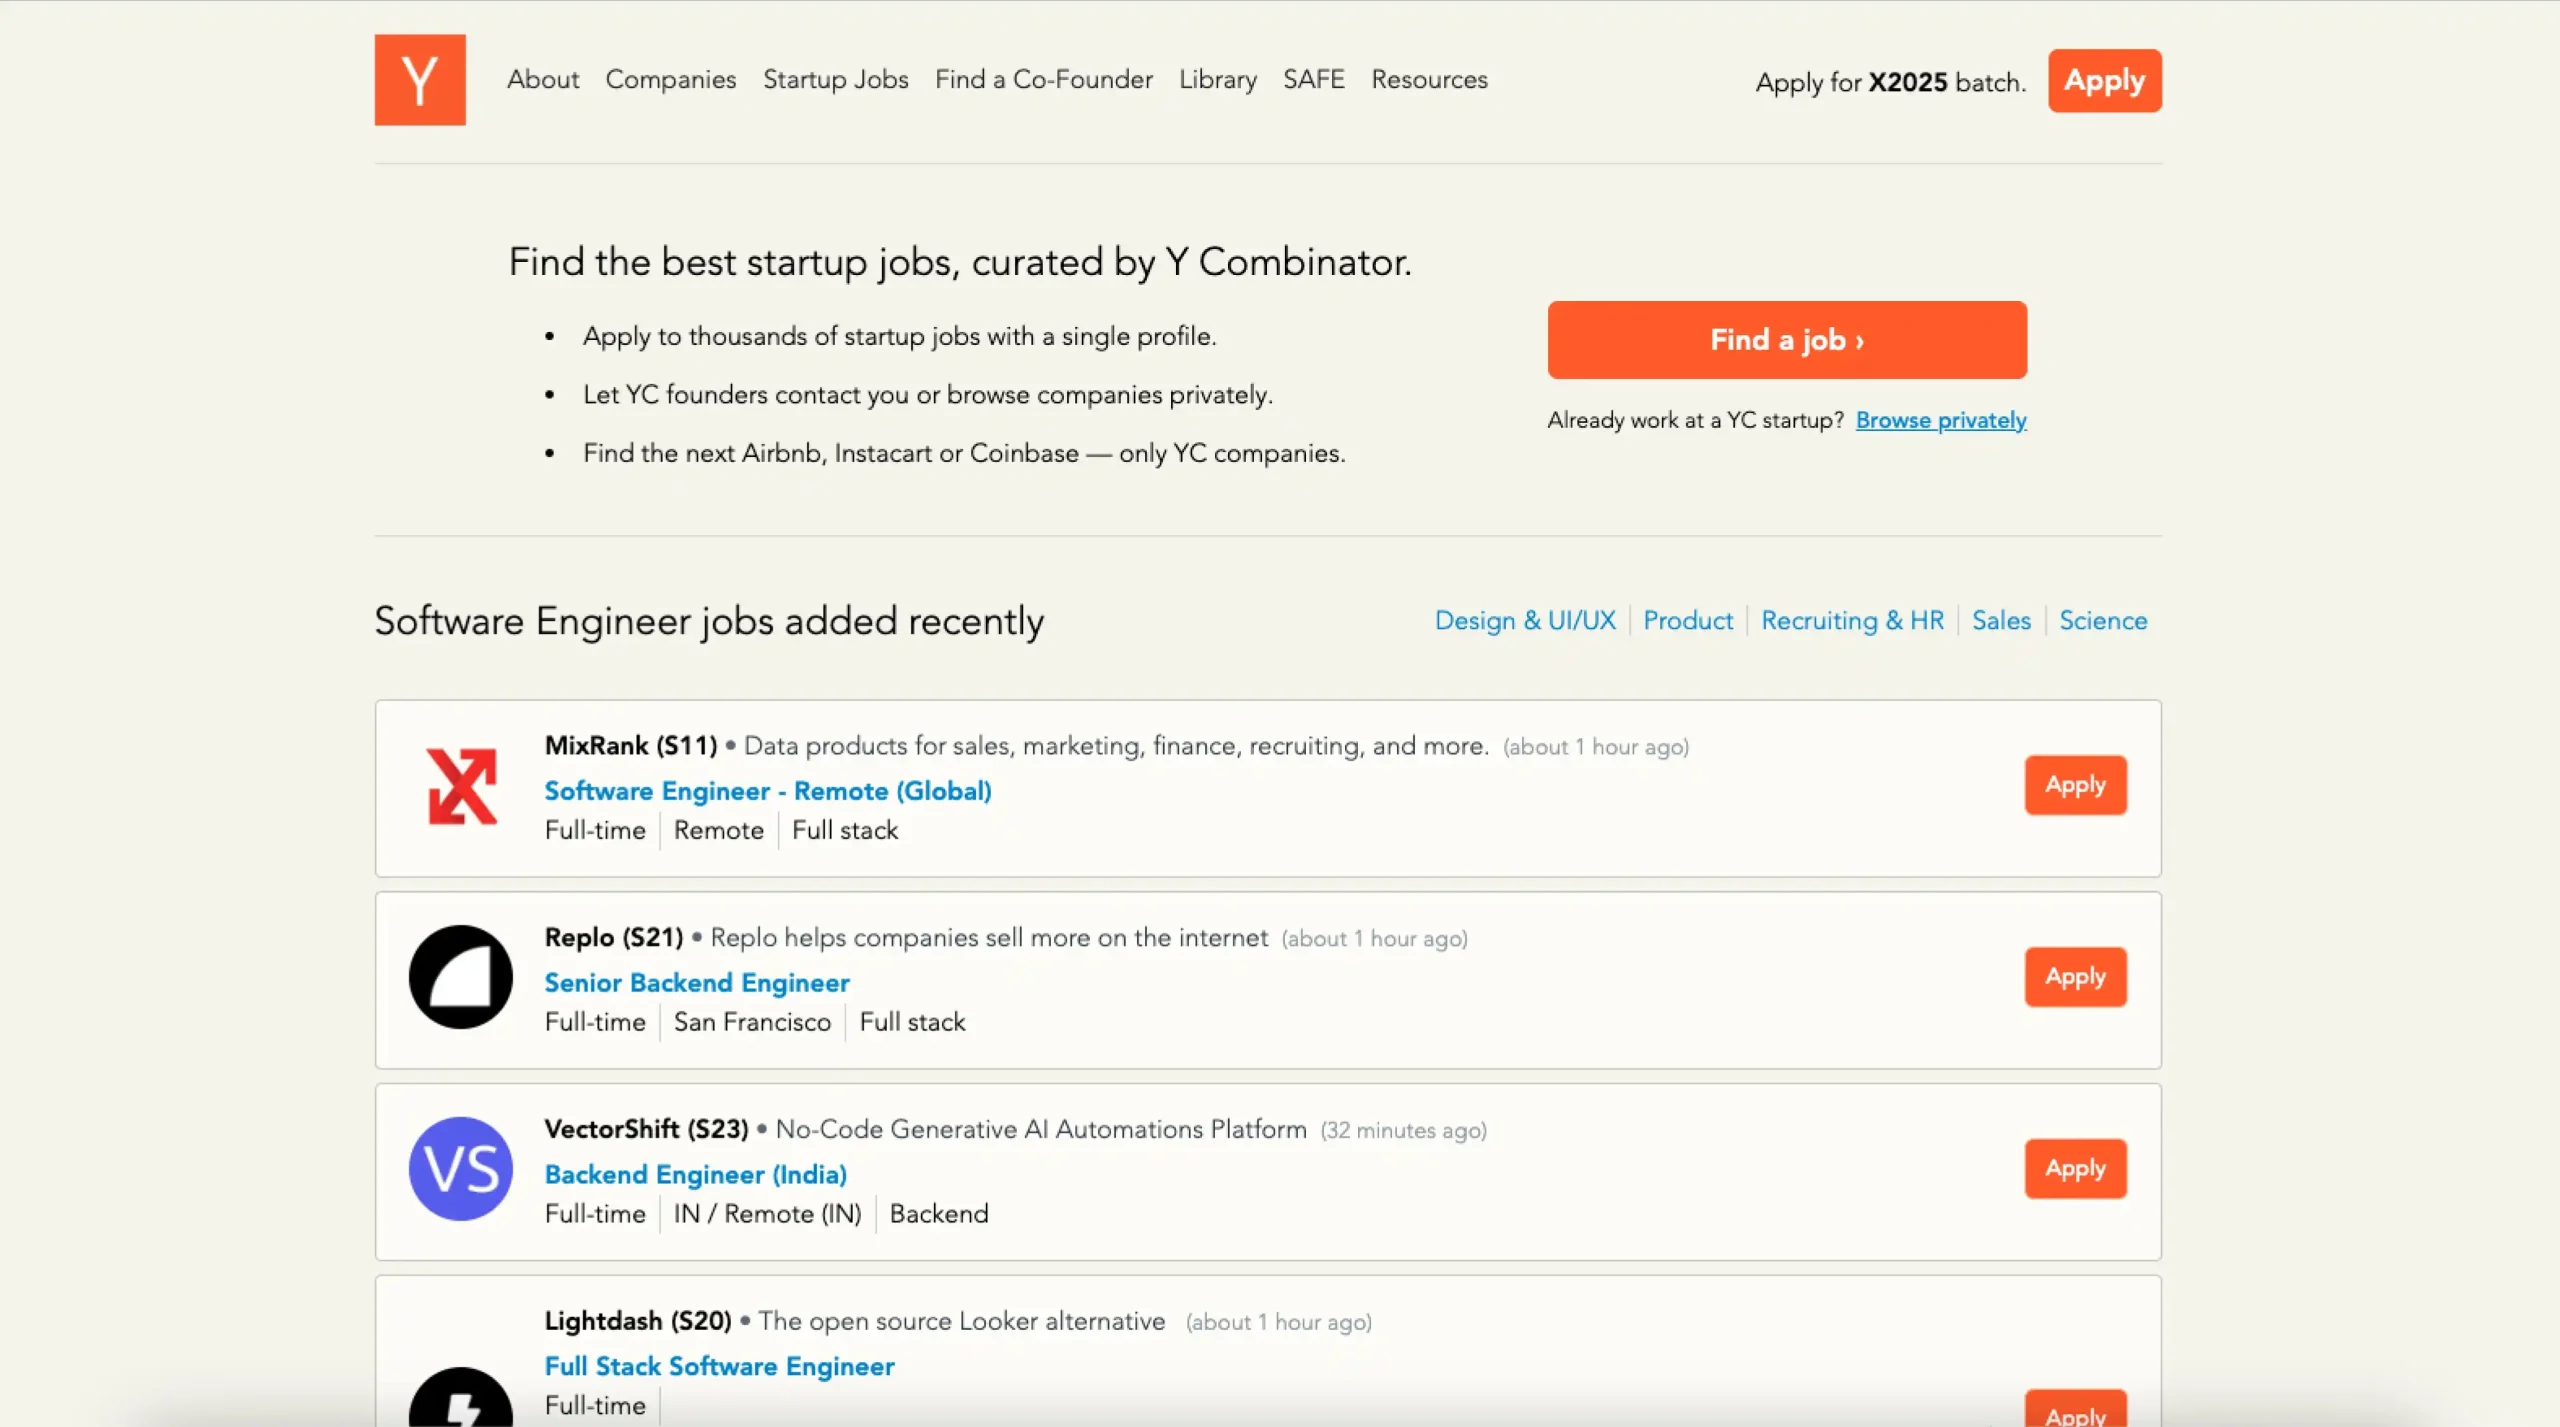The height and width of the screenshot is (1427, 2560).
Task: Click the IN / Remote (IN) tag
Action: pyautogui.click(x=768, y=1214)
